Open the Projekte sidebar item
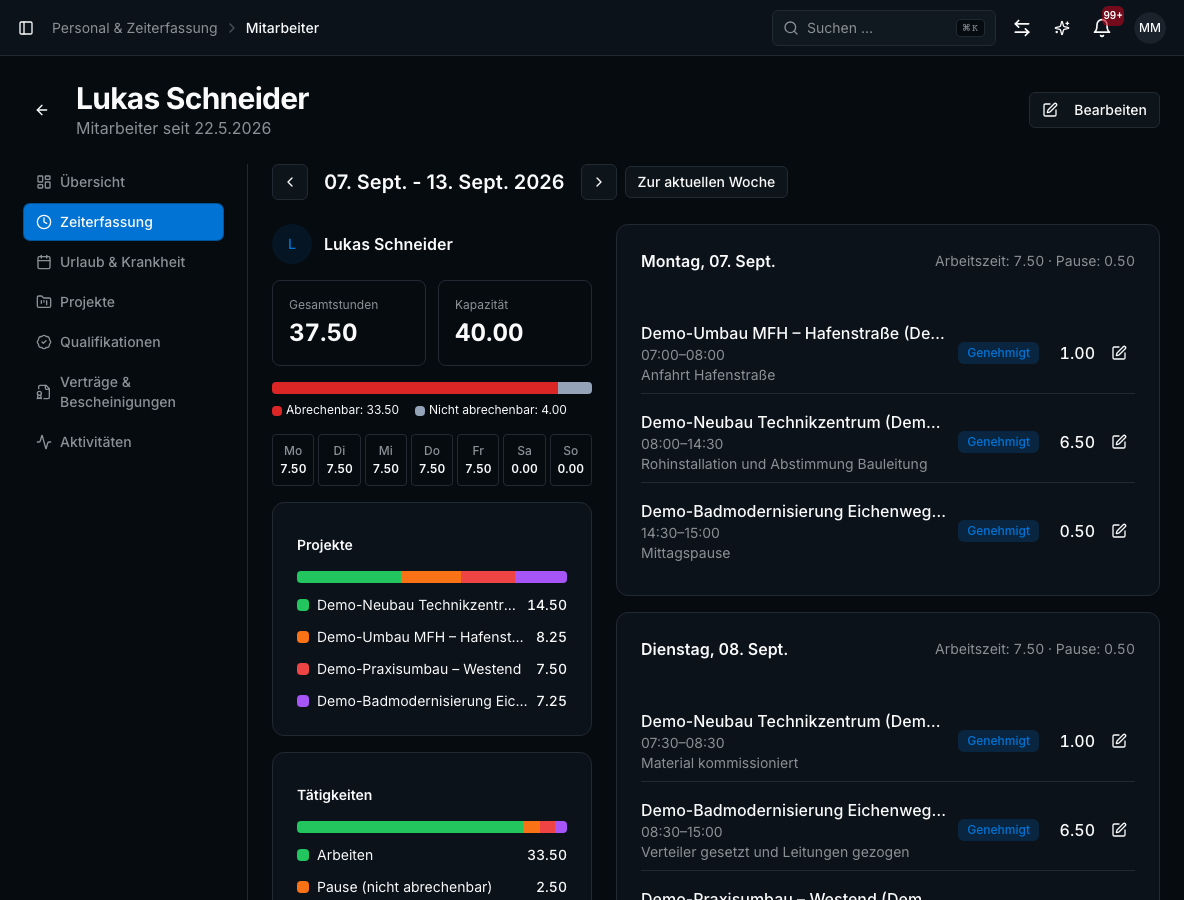 tap(124, 302)
